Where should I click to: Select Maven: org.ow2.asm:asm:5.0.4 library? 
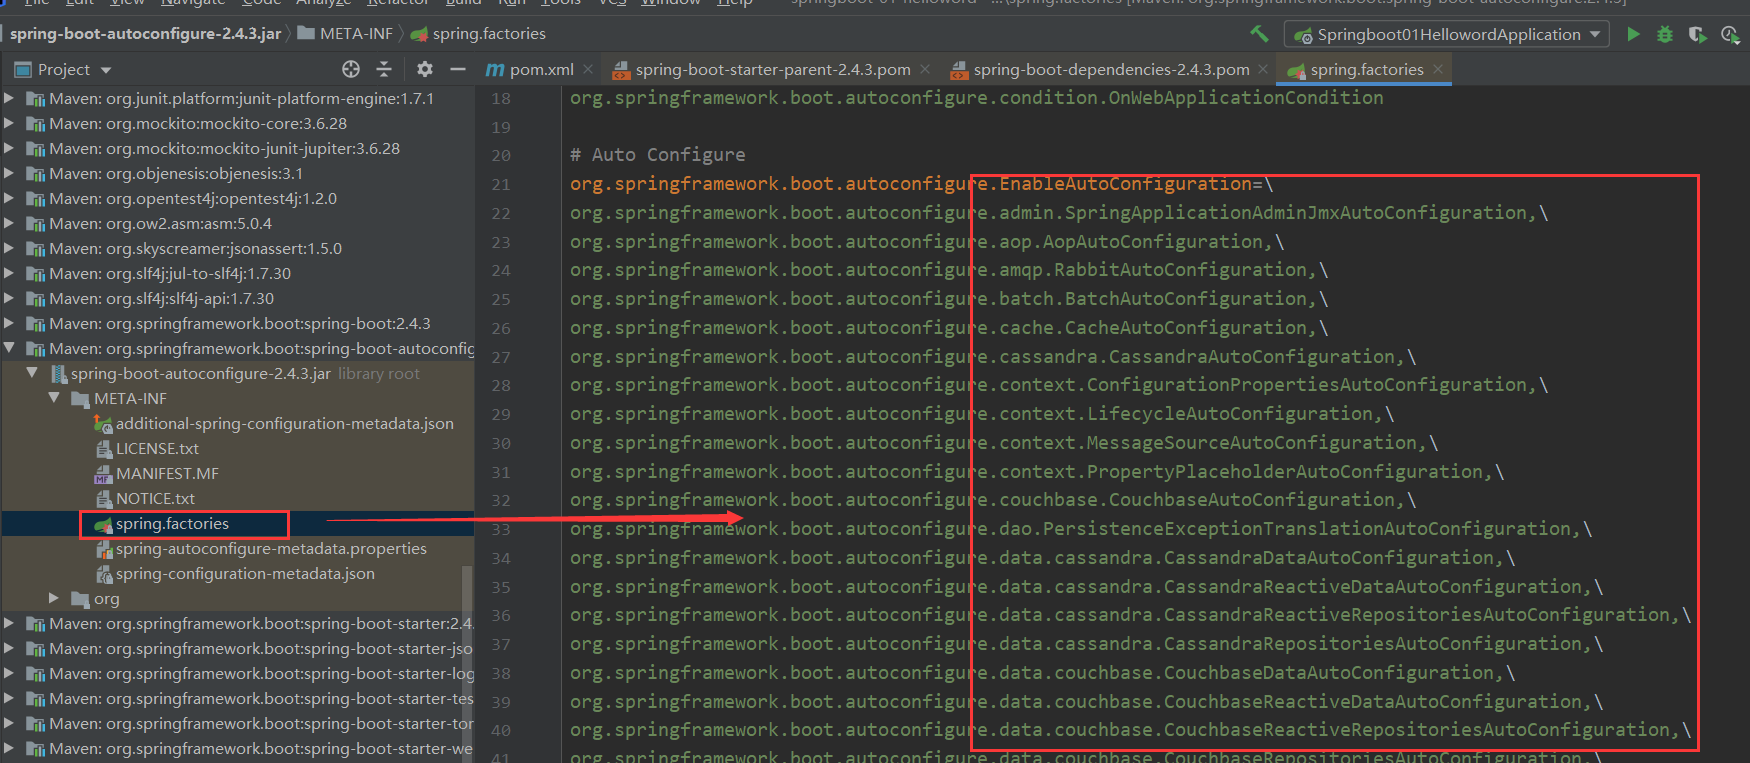[x=161, y=224]
